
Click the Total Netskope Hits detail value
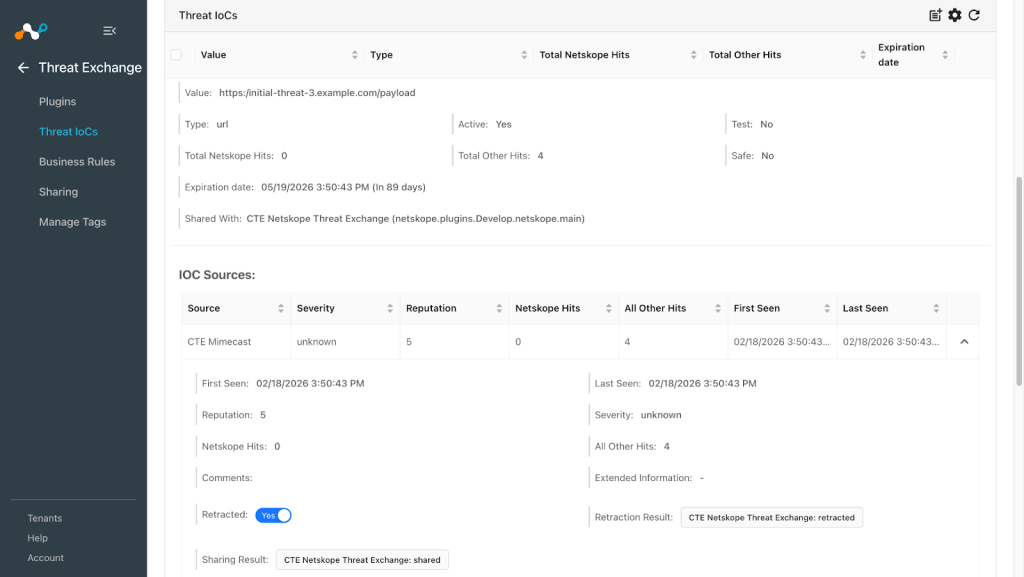coord(284,155)
